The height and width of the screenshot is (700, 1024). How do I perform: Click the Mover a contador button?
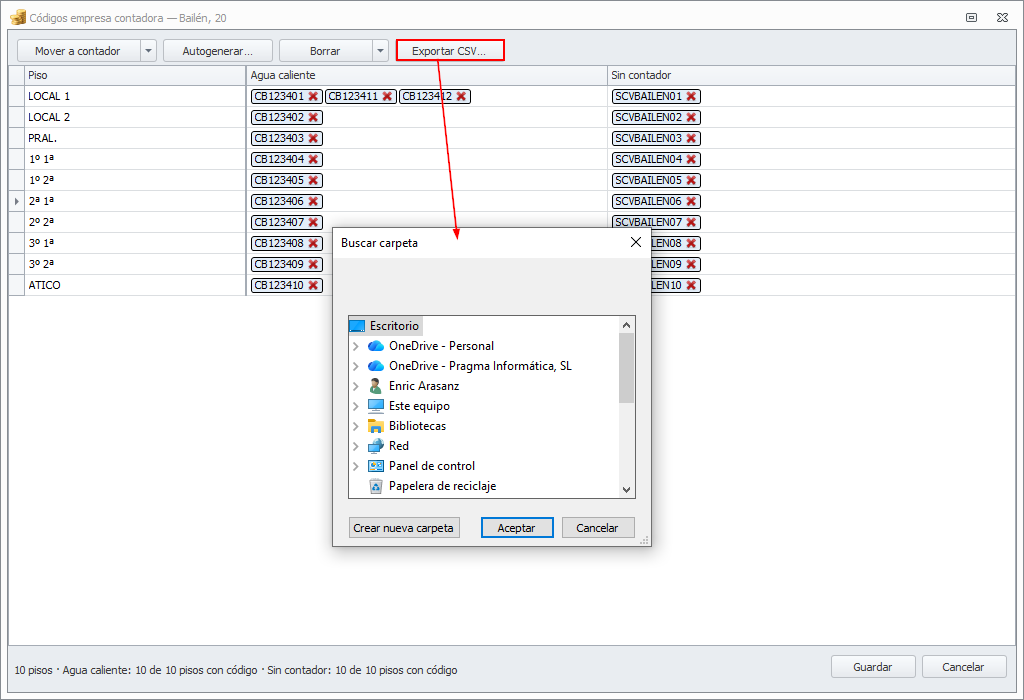78,51
